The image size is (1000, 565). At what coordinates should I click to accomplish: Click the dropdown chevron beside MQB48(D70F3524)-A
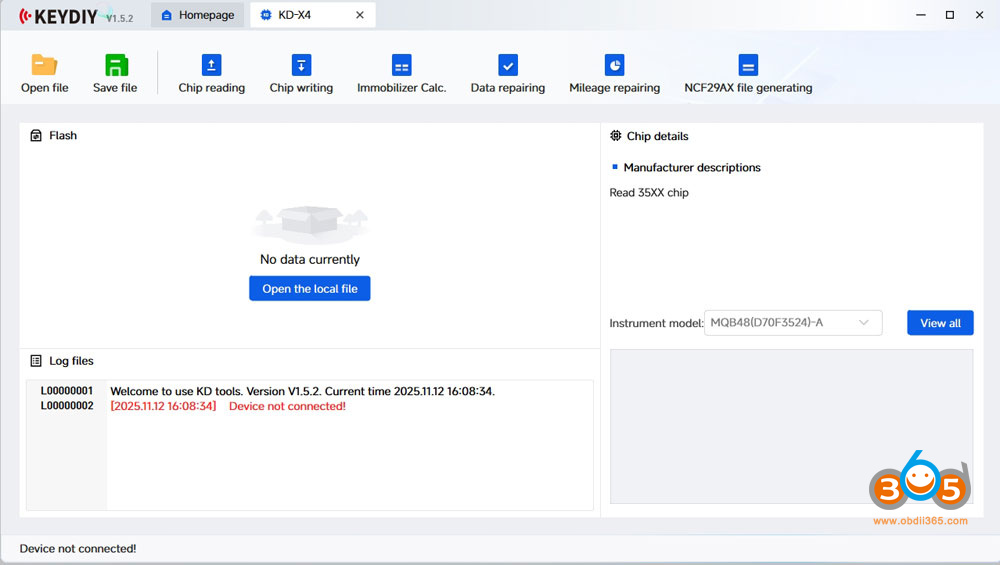tap(864, 323)
